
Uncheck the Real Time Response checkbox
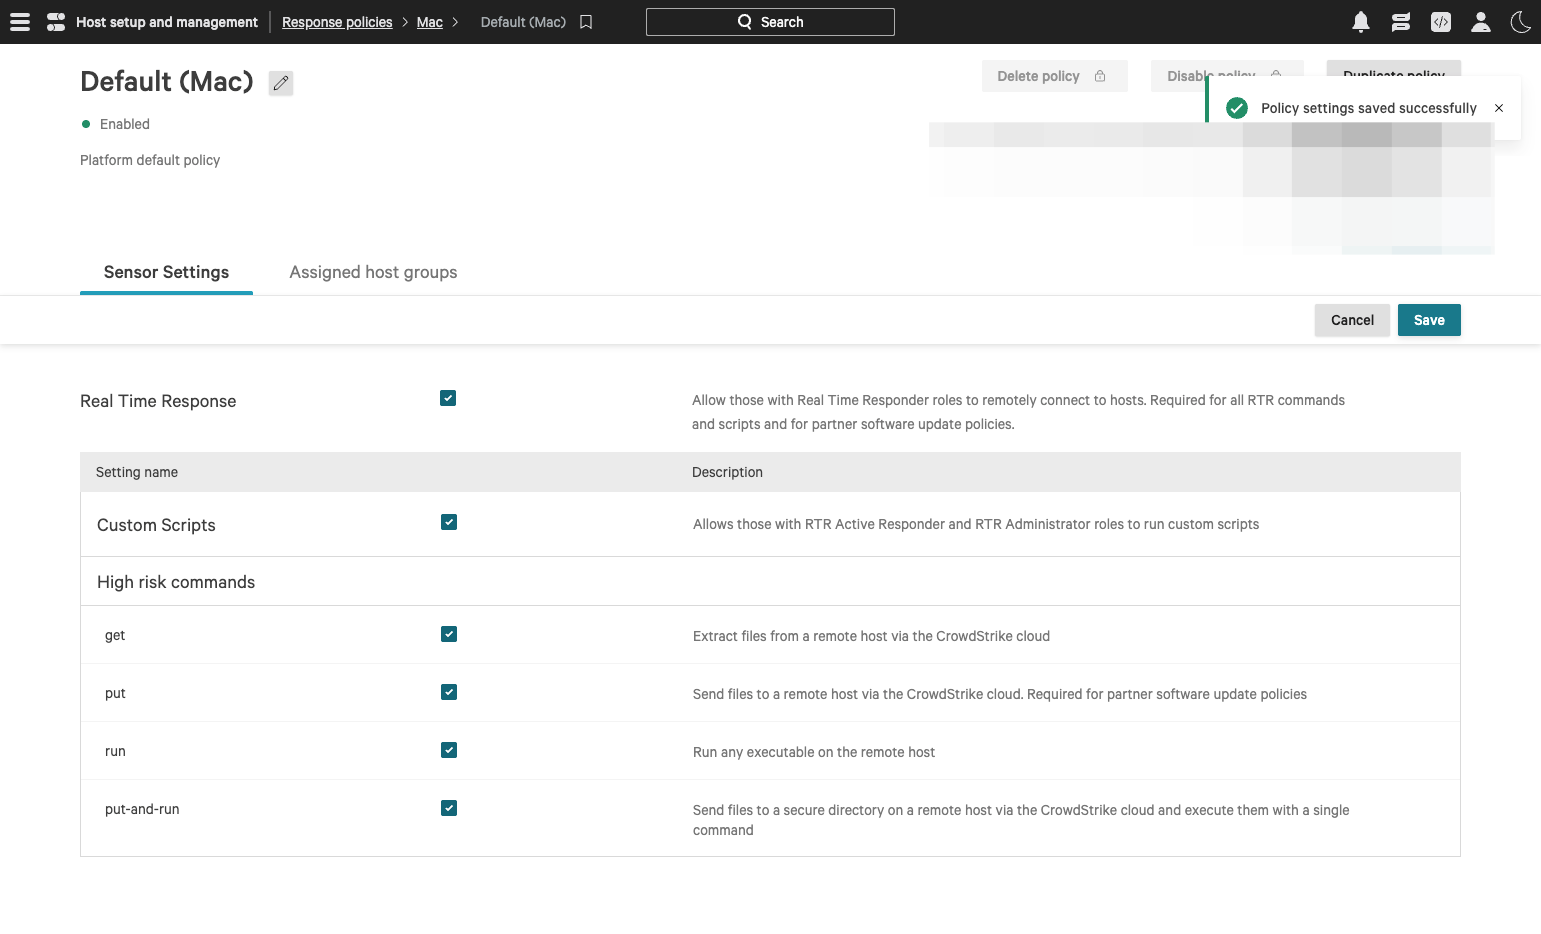pos(448,398)
